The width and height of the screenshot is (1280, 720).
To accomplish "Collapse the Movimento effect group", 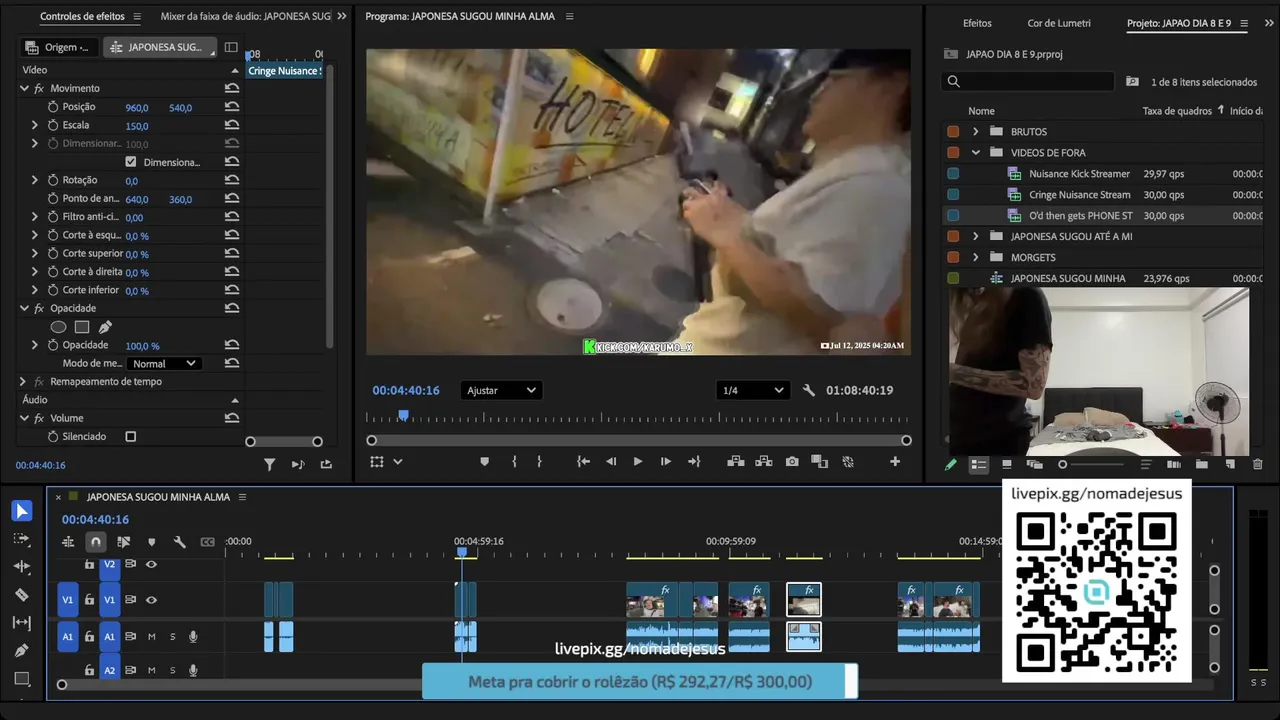I will [24, 88].
